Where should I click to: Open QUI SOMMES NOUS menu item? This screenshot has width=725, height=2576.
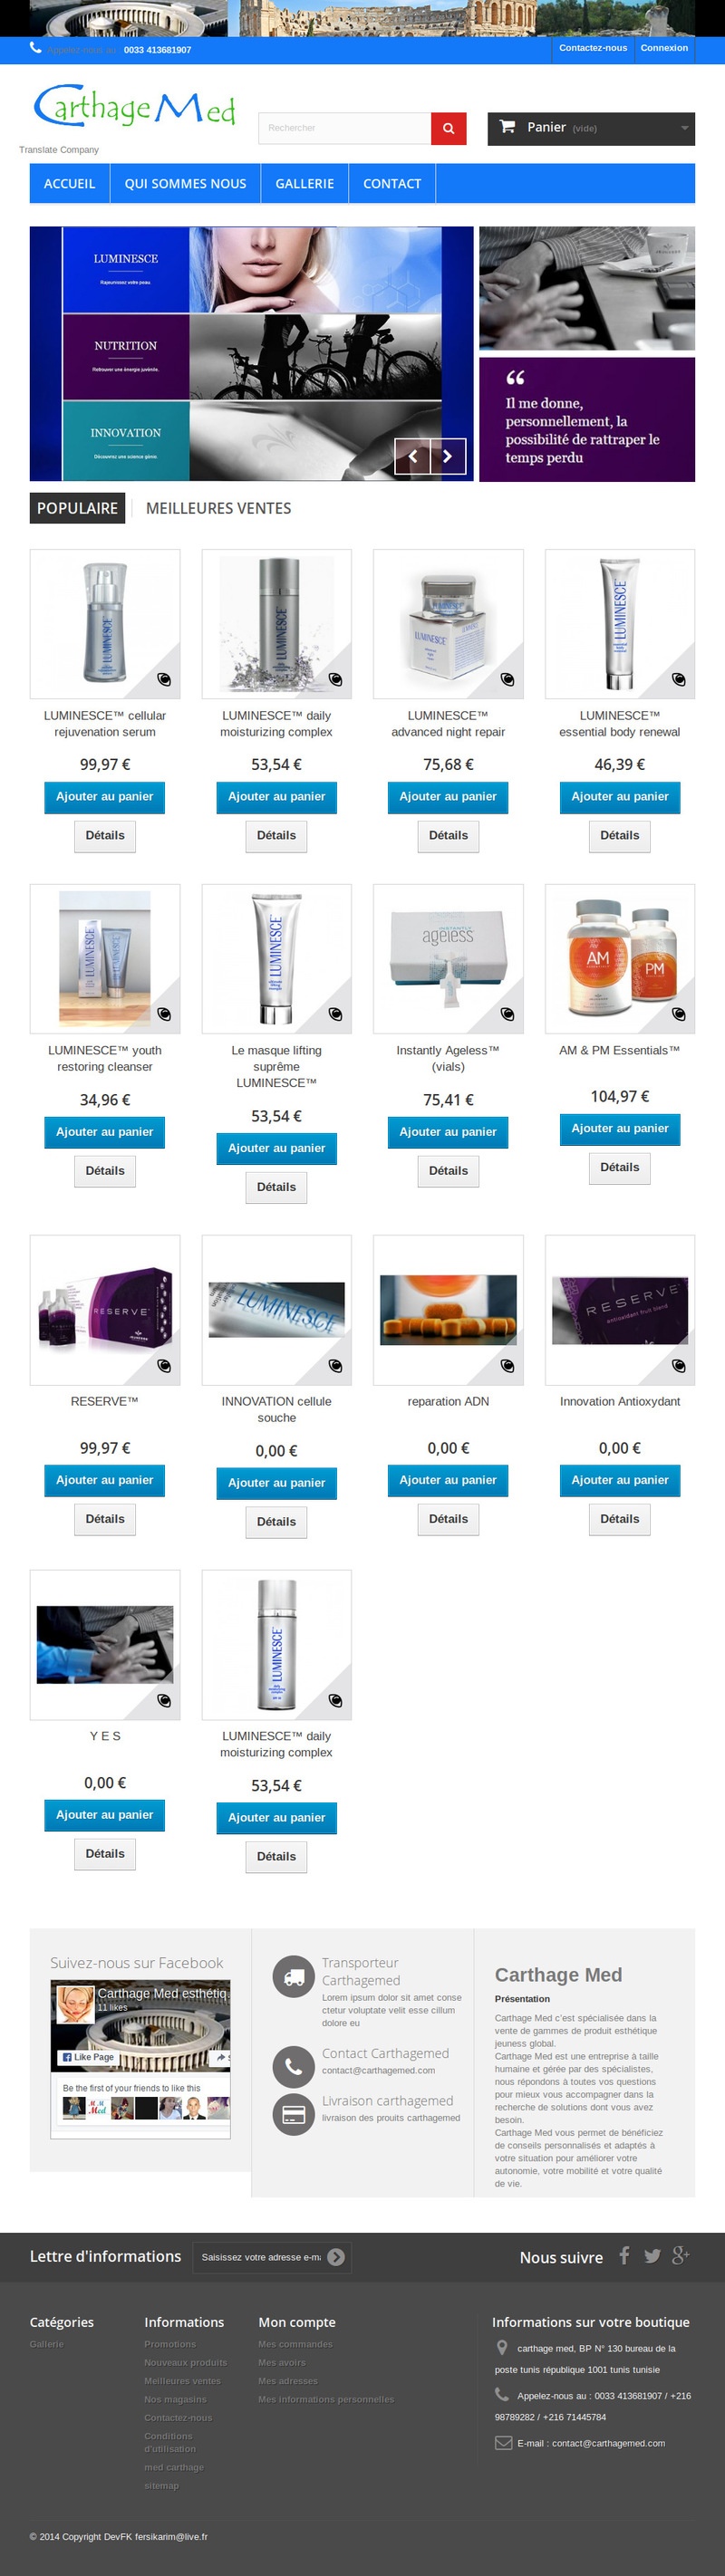[x=185, y=184]
